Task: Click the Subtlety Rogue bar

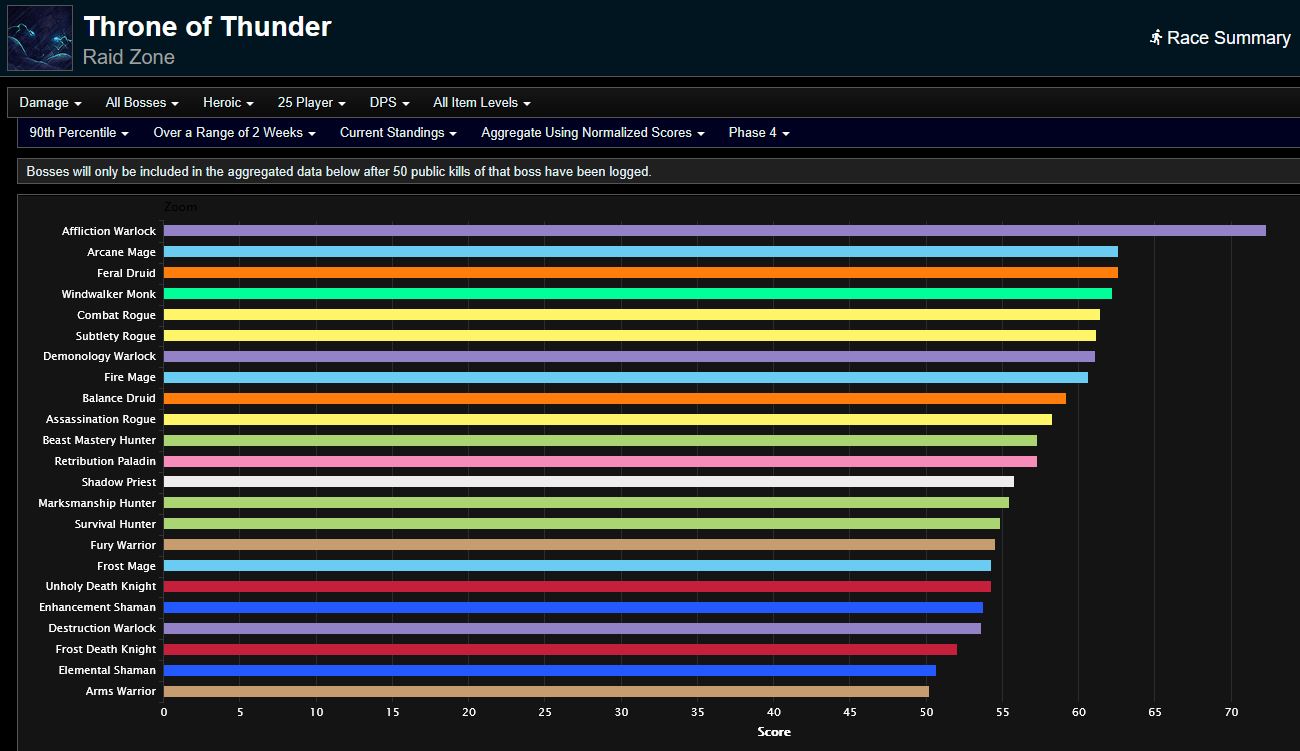Action: pyautogui.click(x=629, y=336)
